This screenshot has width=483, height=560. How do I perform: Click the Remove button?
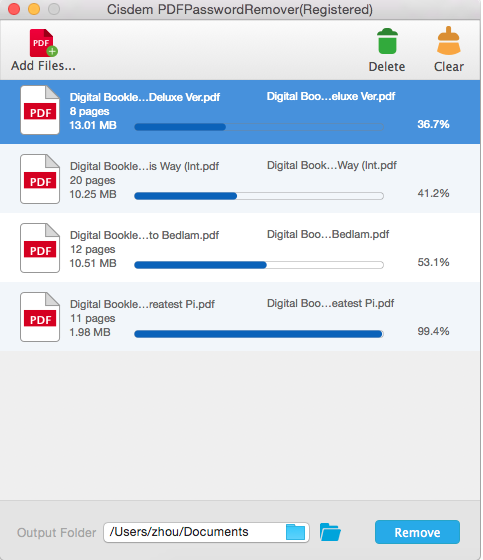tap(417, 532)
